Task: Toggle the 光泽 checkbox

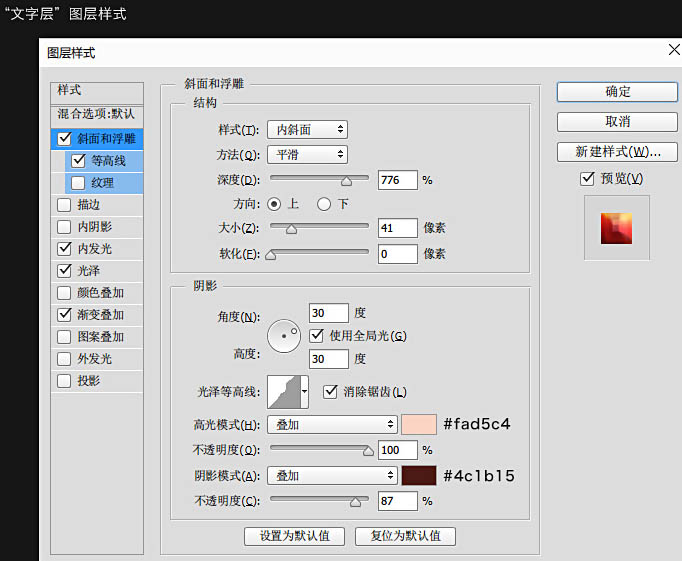Action: coord(64,270)
